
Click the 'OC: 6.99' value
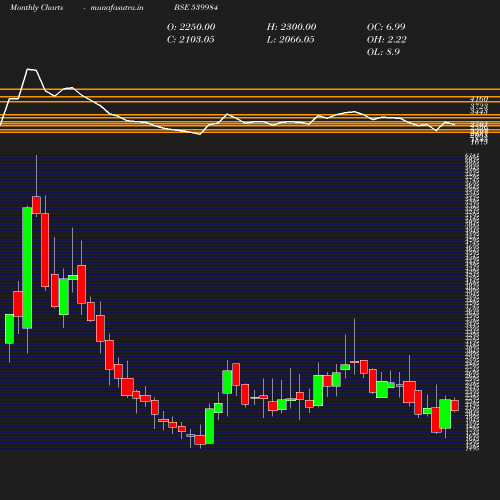click(386, 27)
